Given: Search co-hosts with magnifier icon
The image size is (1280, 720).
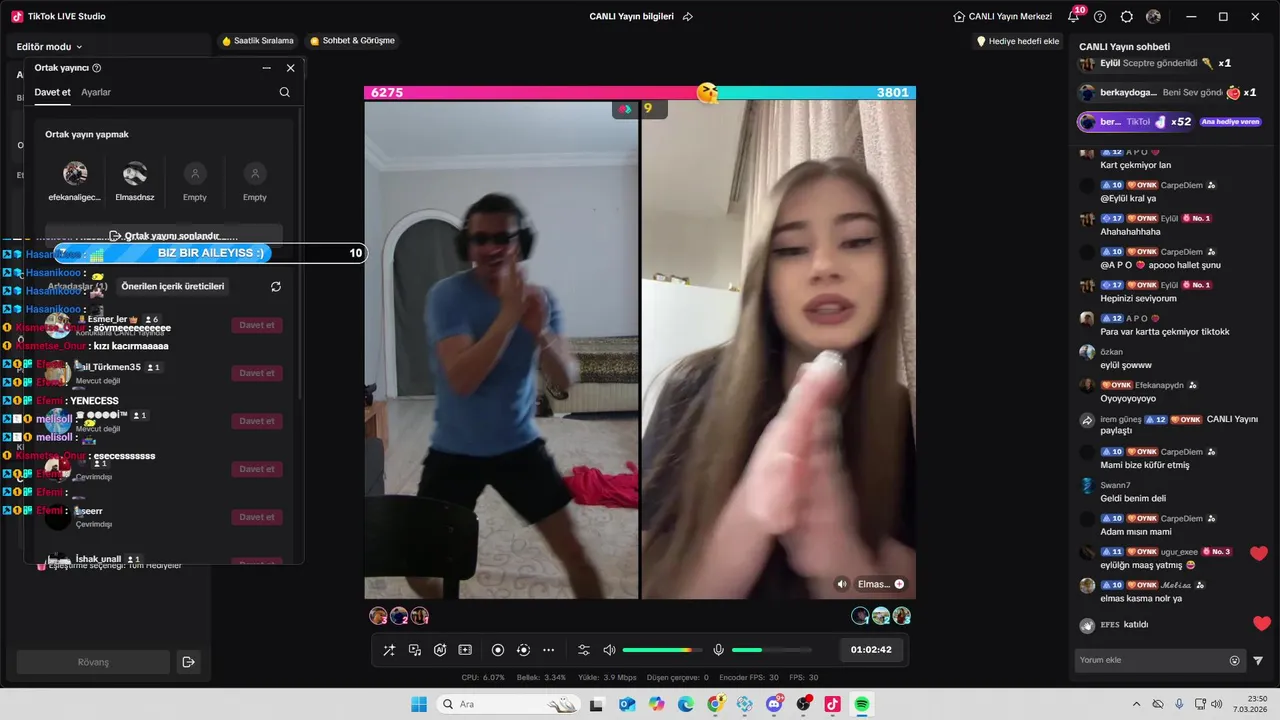Looking at the screenshot, I should point(285,92).
